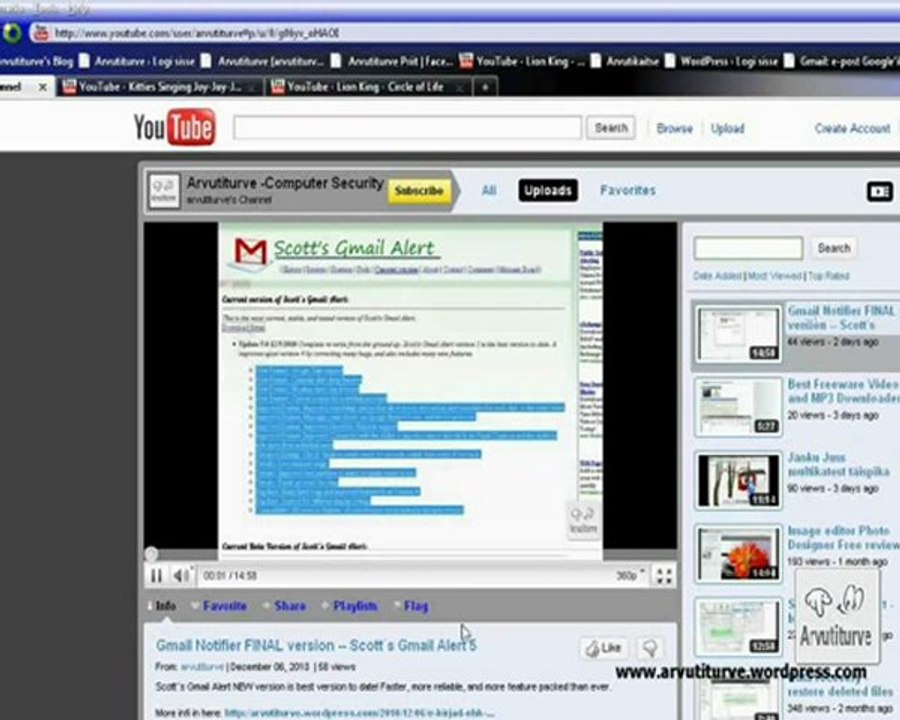The image size is (900, 720).
Task: Open the Gmail Notifier FINAL video thumbnail
Action: pos(738,334)
